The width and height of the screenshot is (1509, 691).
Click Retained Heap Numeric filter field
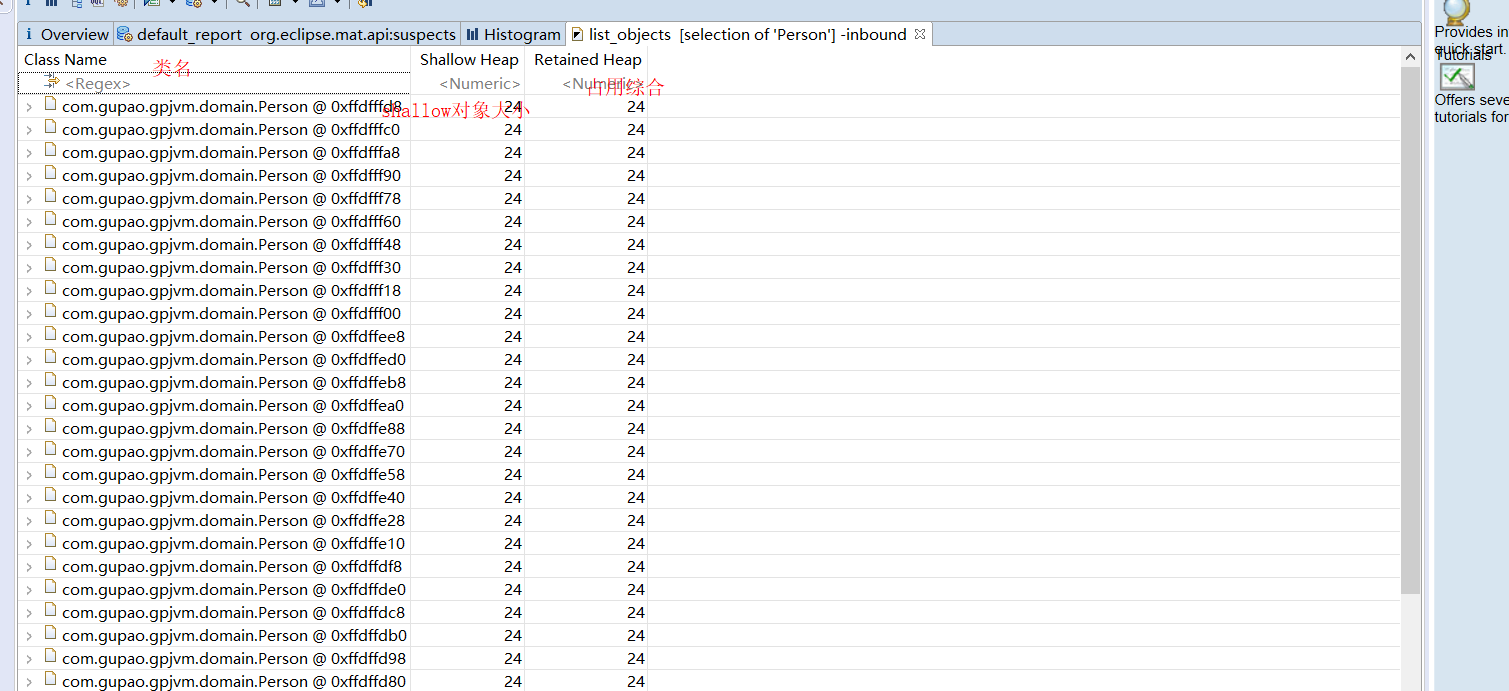tap(587, 84)
